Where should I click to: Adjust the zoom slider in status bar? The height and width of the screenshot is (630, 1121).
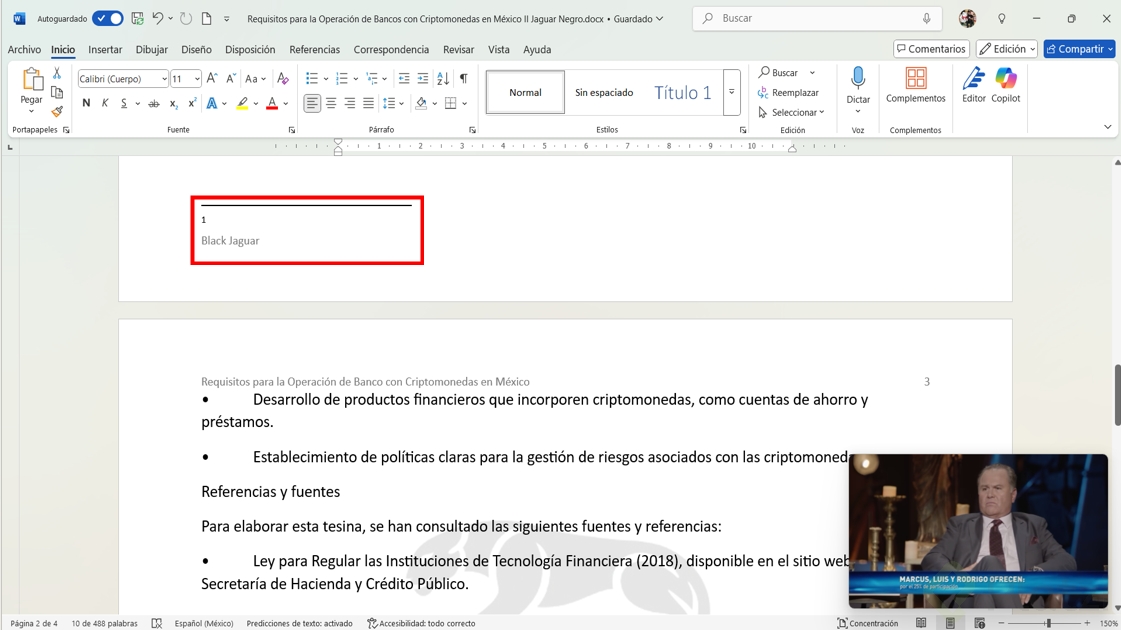tap(1048, 623)
